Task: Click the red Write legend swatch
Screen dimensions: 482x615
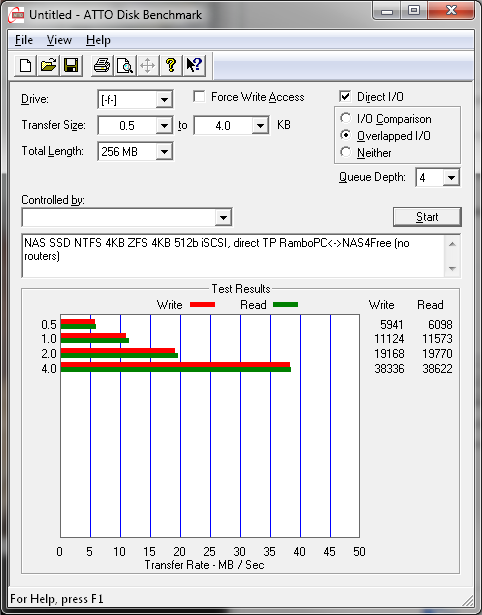Action: (x=202, y=304)
